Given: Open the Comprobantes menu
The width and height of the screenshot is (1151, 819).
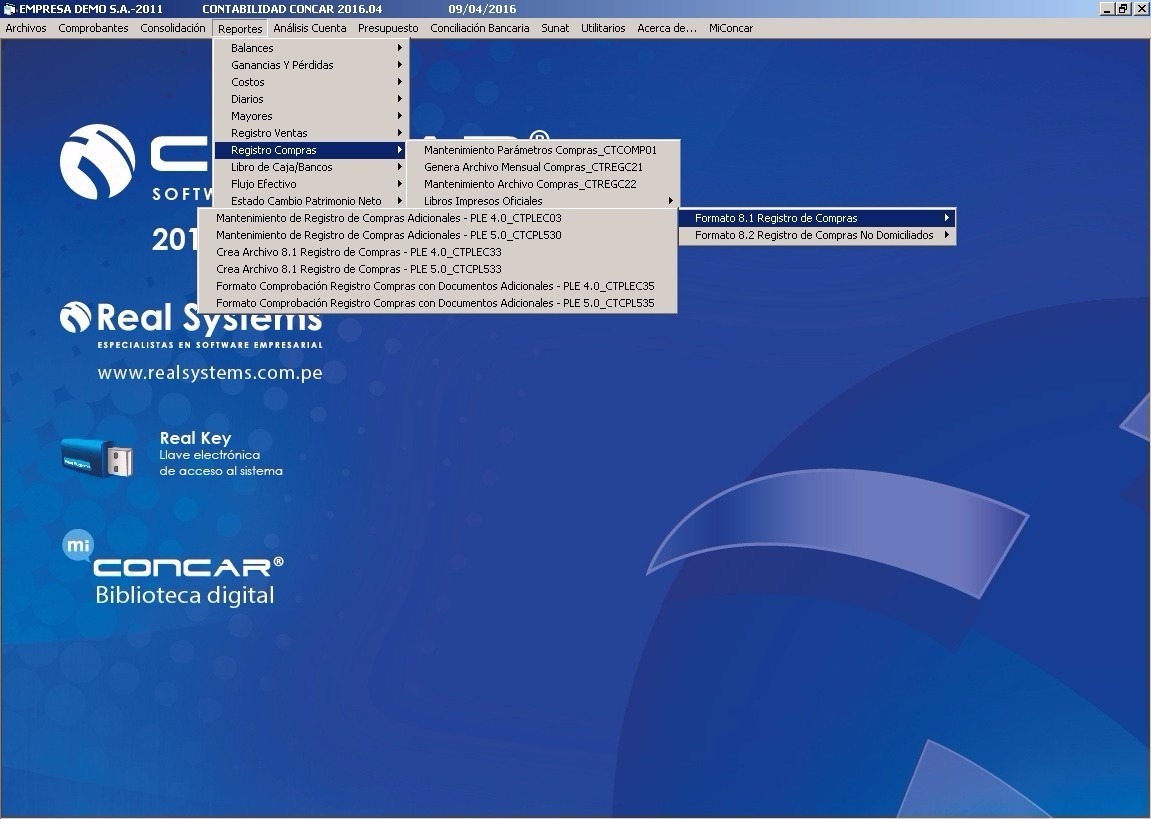Looking at the screenshot, I should (93, 28).
